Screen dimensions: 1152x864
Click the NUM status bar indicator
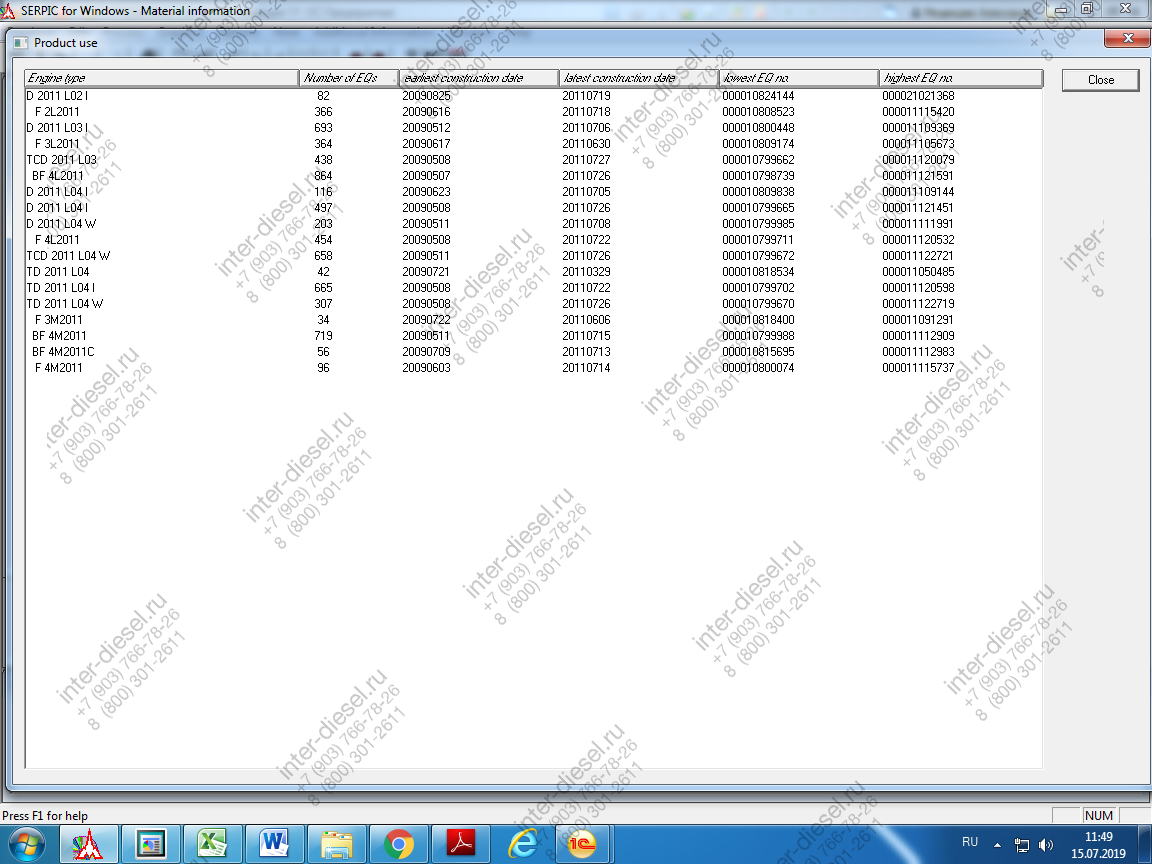[x=1098, y=816]
